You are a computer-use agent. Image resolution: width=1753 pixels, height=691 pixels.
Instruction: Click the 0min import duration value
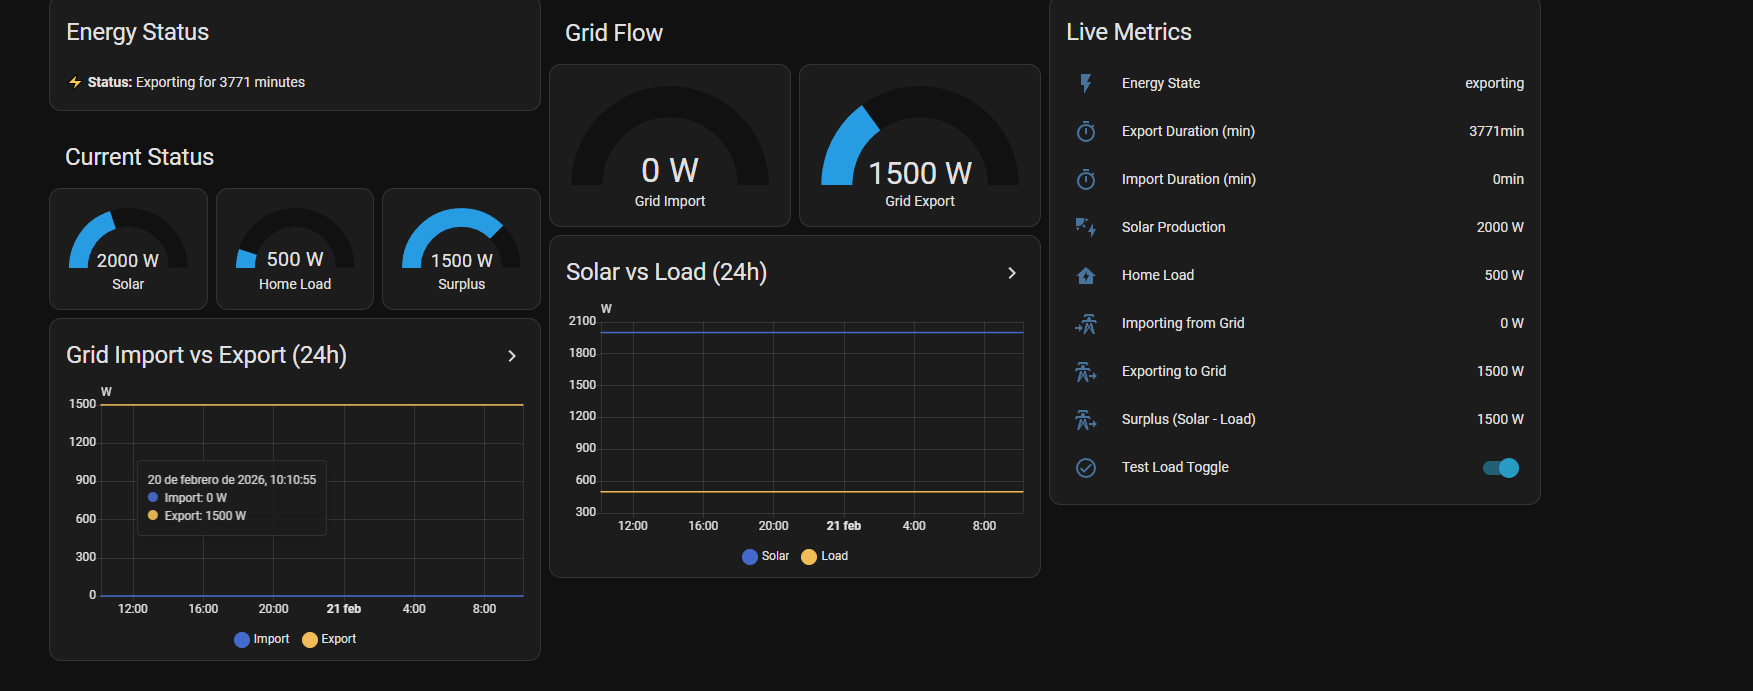pos(1508,179)
